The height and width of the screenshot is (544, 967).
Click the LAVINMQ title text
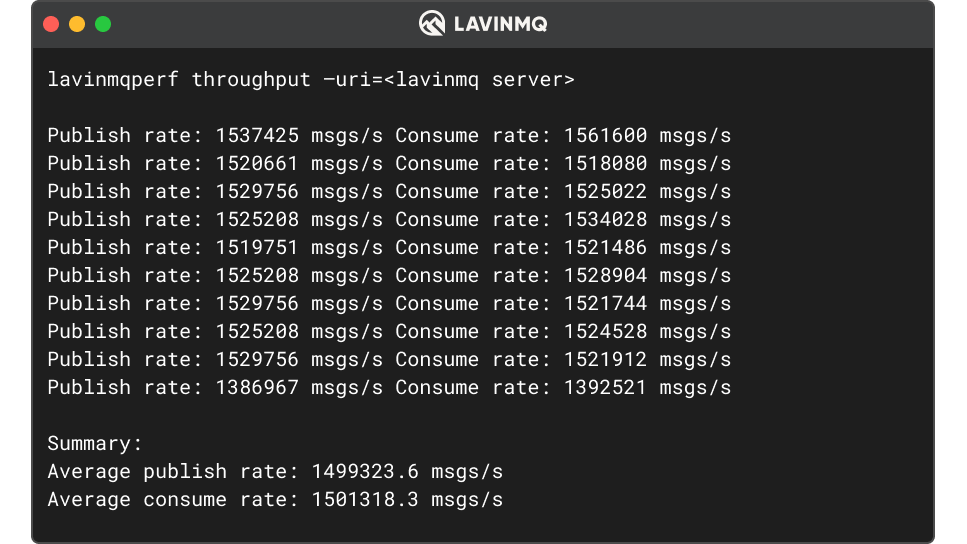498,24
